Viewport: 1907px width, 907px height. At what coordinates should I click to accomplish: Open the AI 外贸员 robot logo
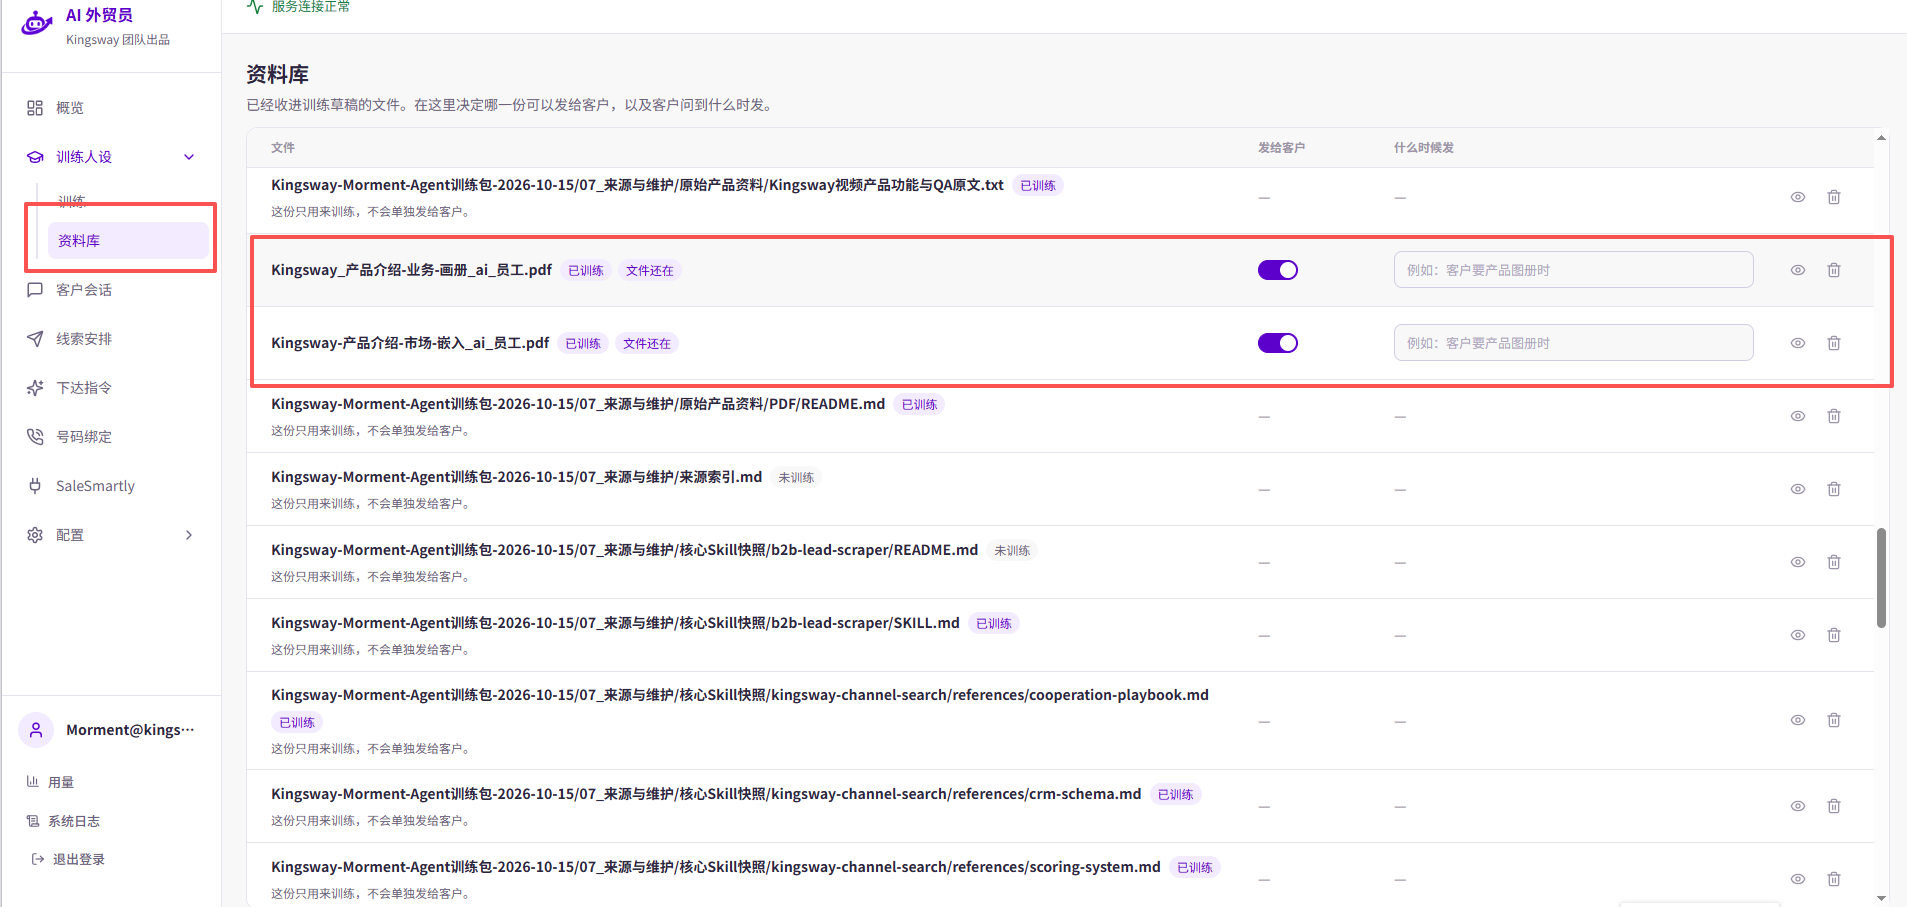[x=37, y=23]
